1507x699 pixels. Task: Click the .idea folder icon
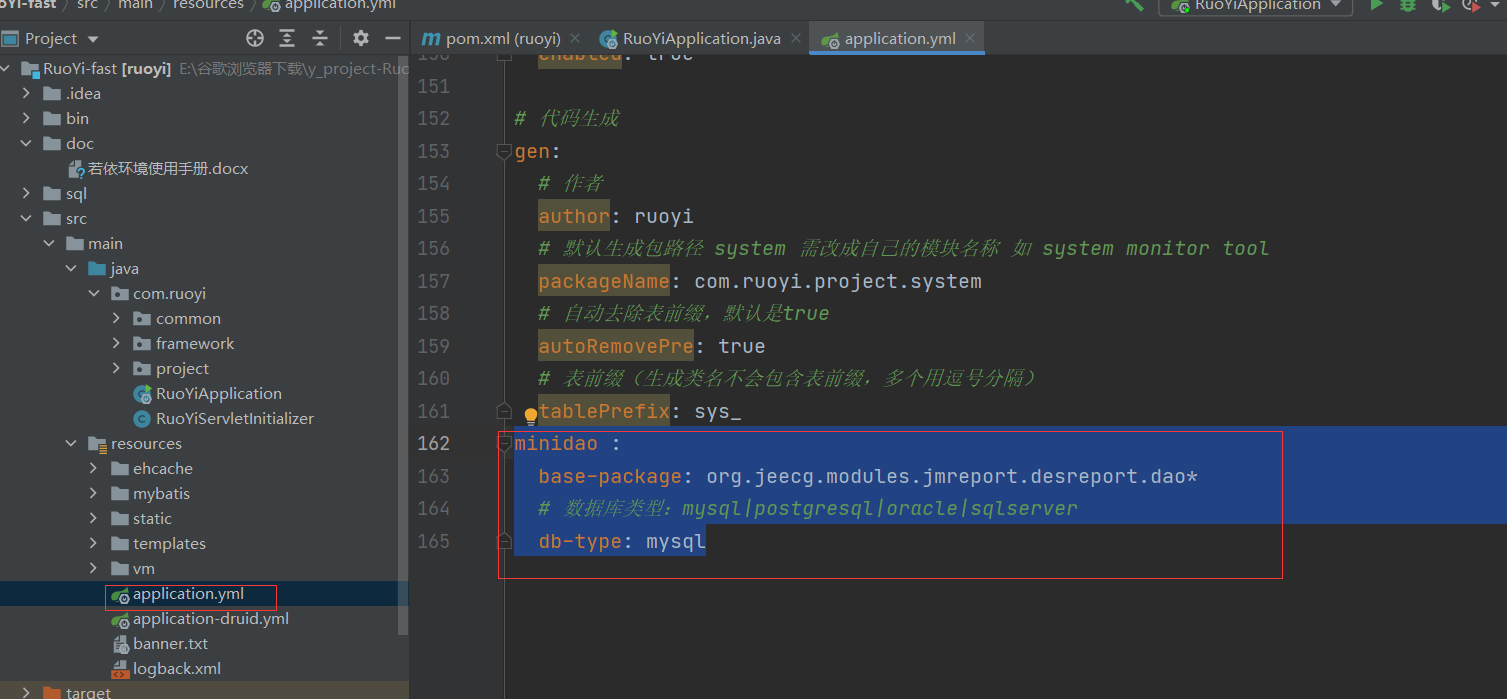click(52, 94)
